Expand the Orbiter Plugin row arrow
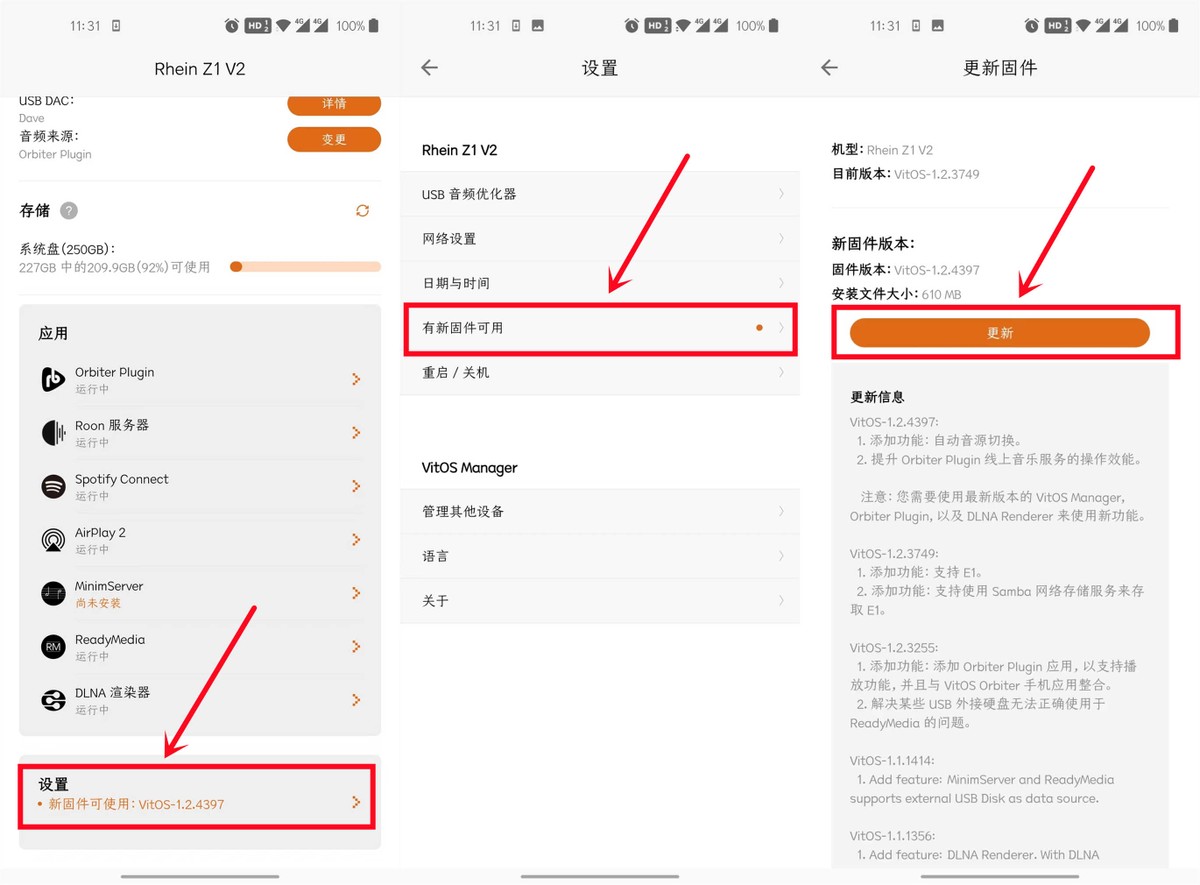1200x885 pixels. pyautogui.click(x=356, y=380)
